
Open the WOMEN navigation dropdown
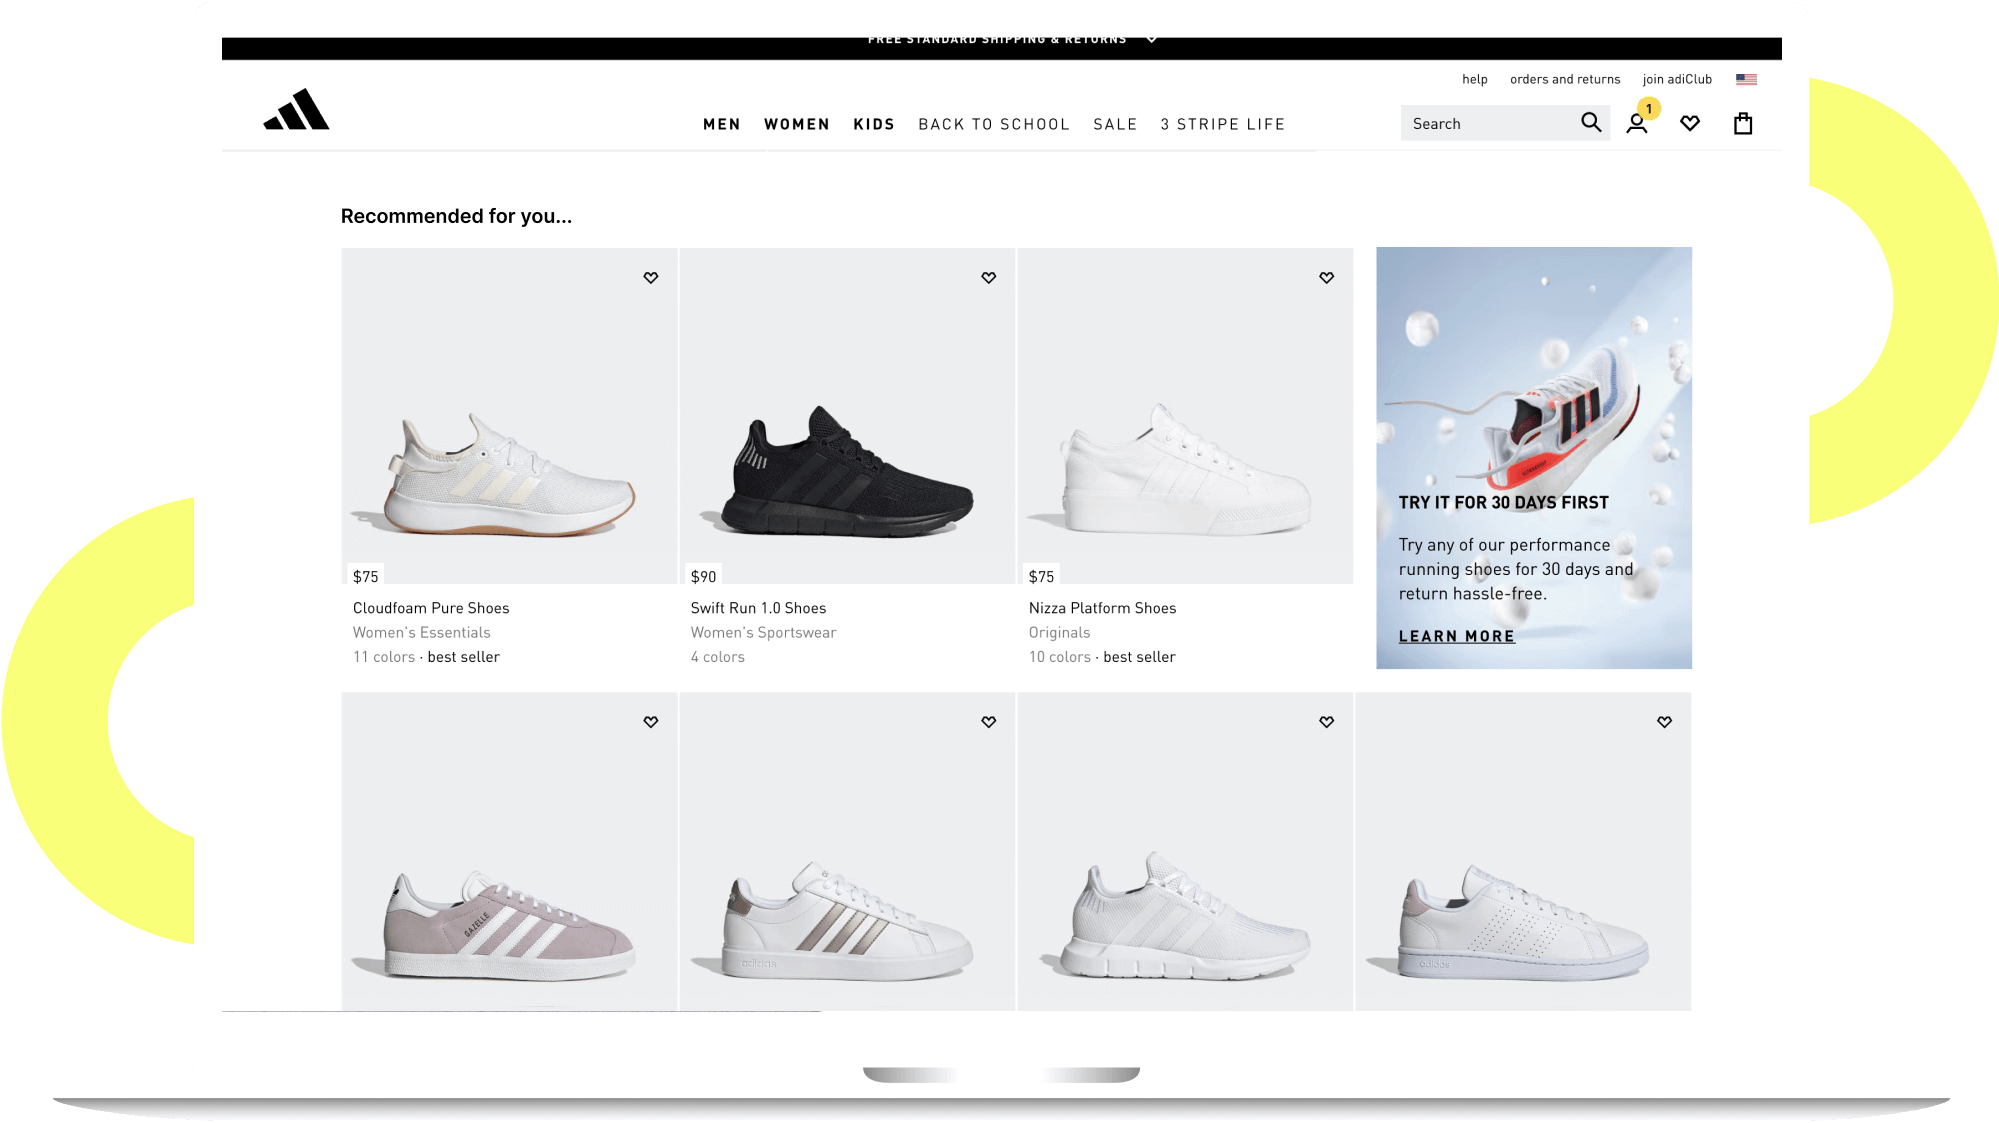pos(796,124)
